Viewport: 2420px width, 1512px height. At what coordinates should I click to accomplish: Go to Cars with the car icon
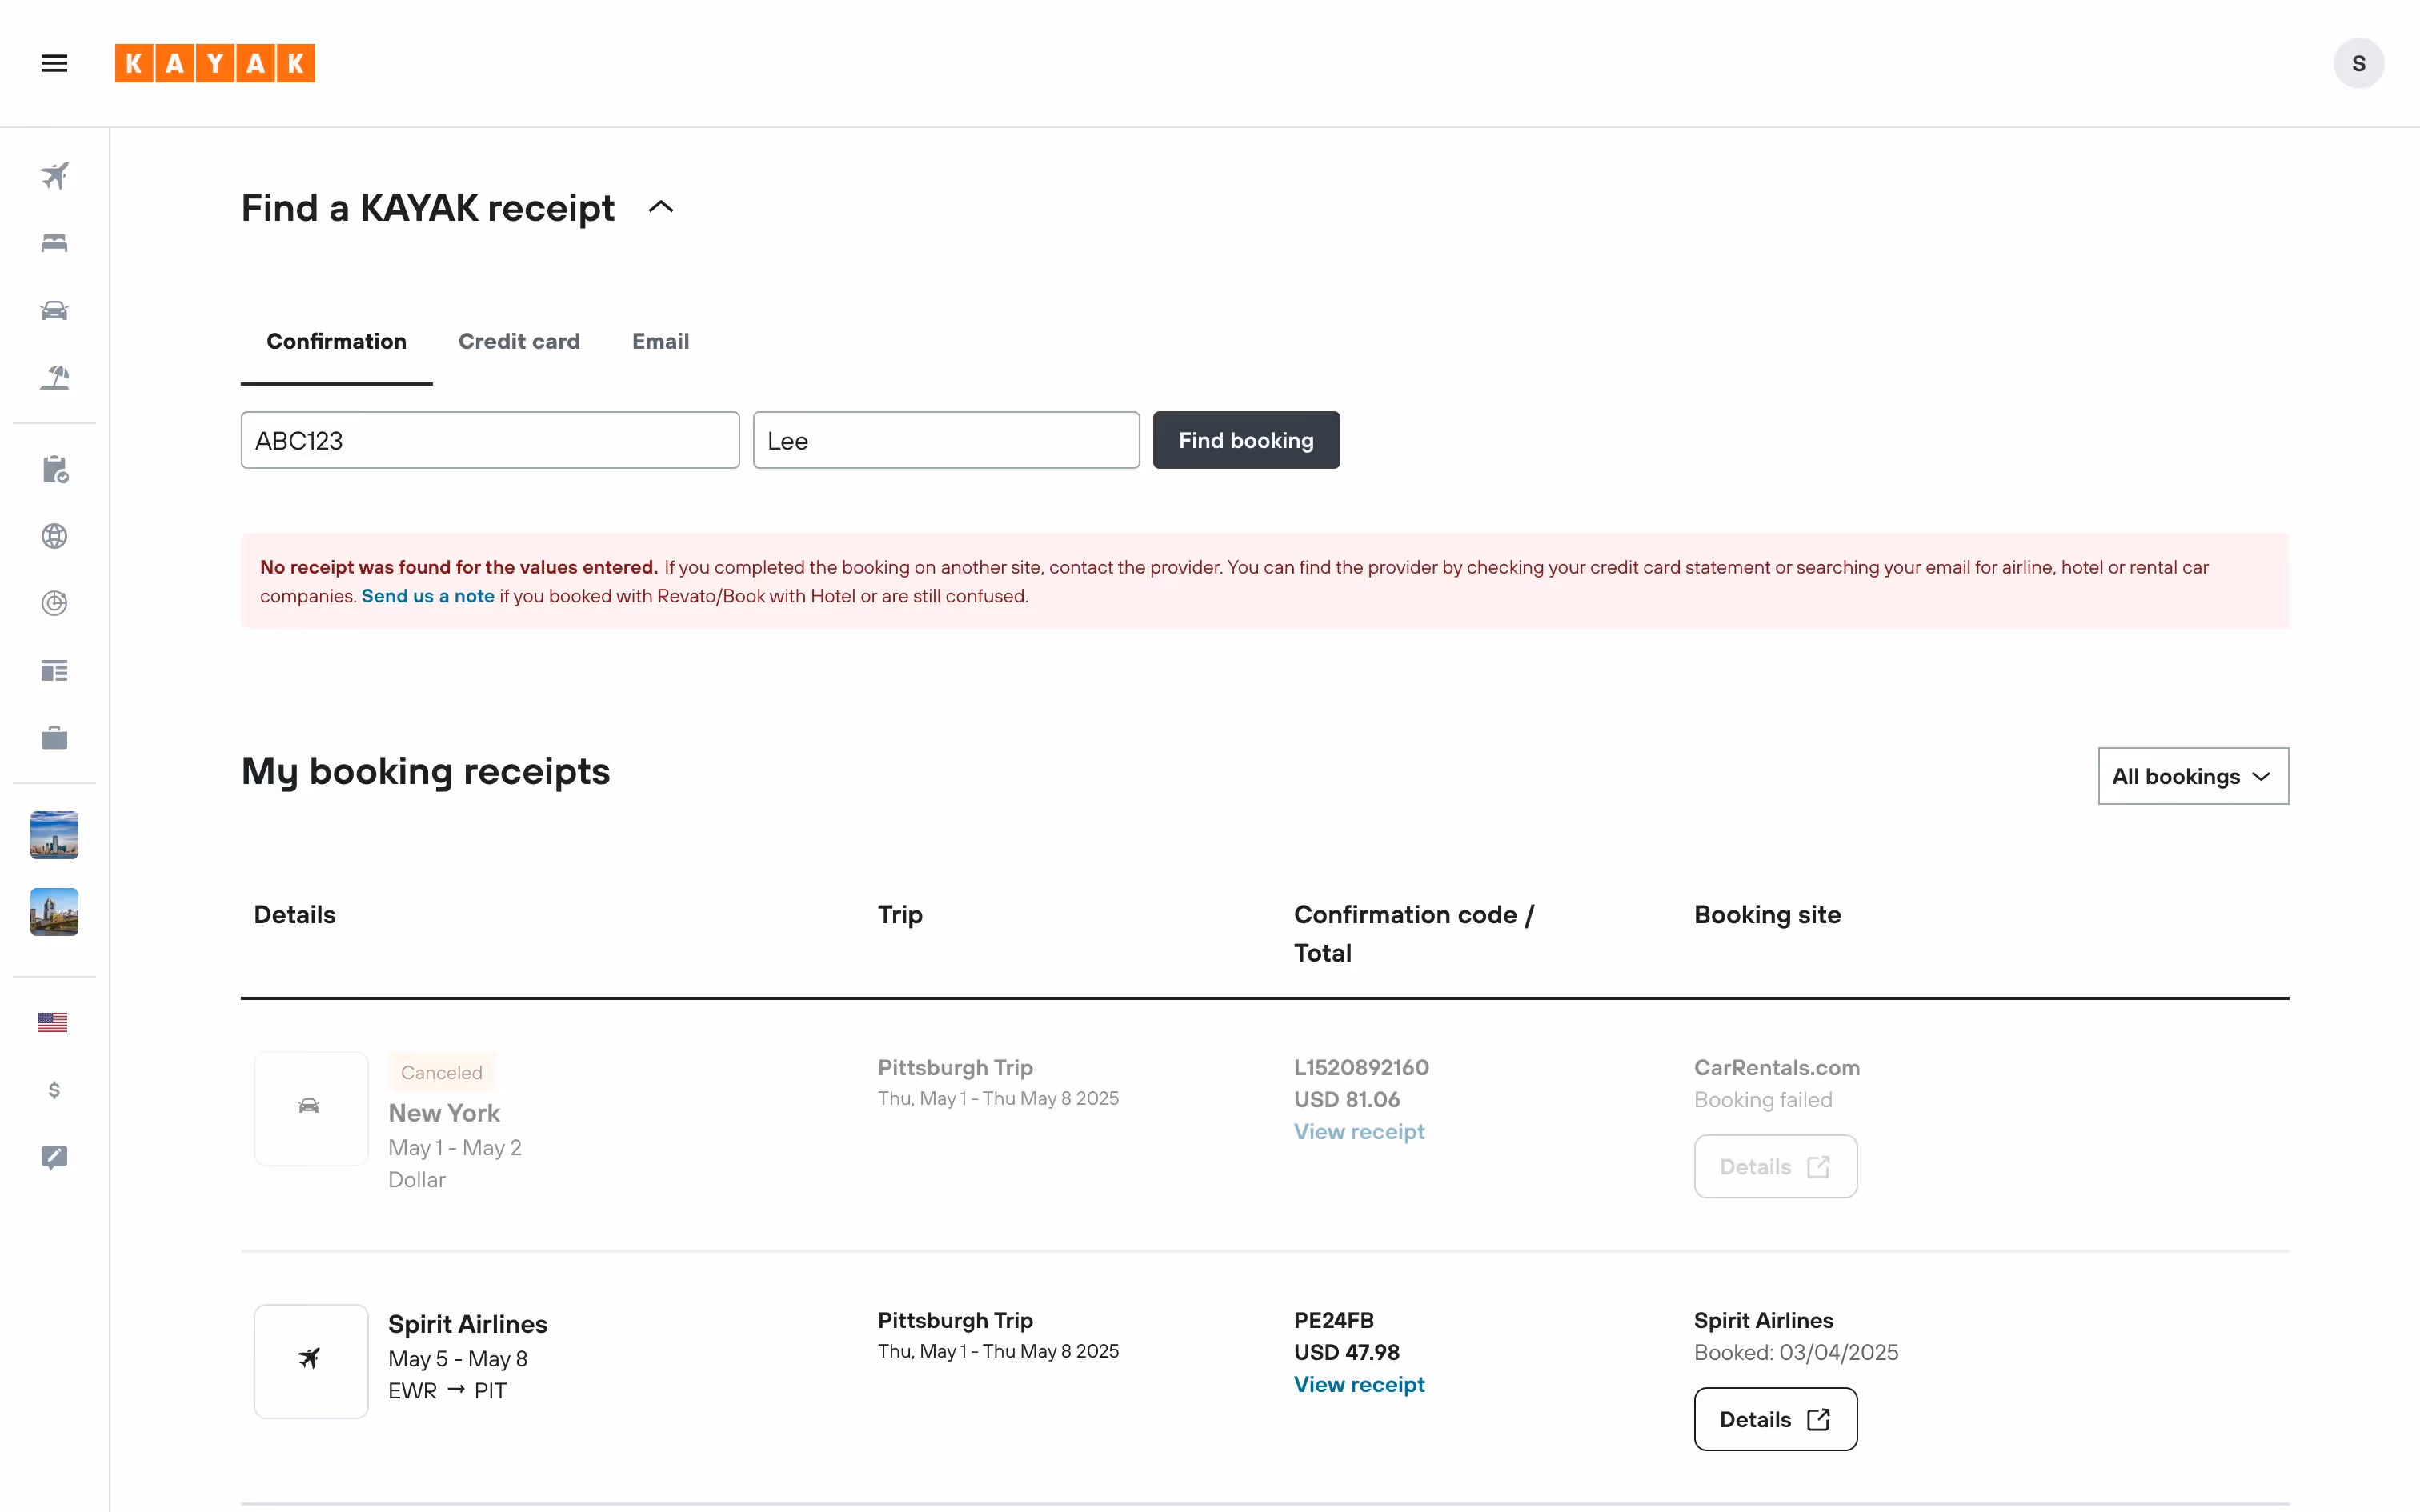click(54, 310)
